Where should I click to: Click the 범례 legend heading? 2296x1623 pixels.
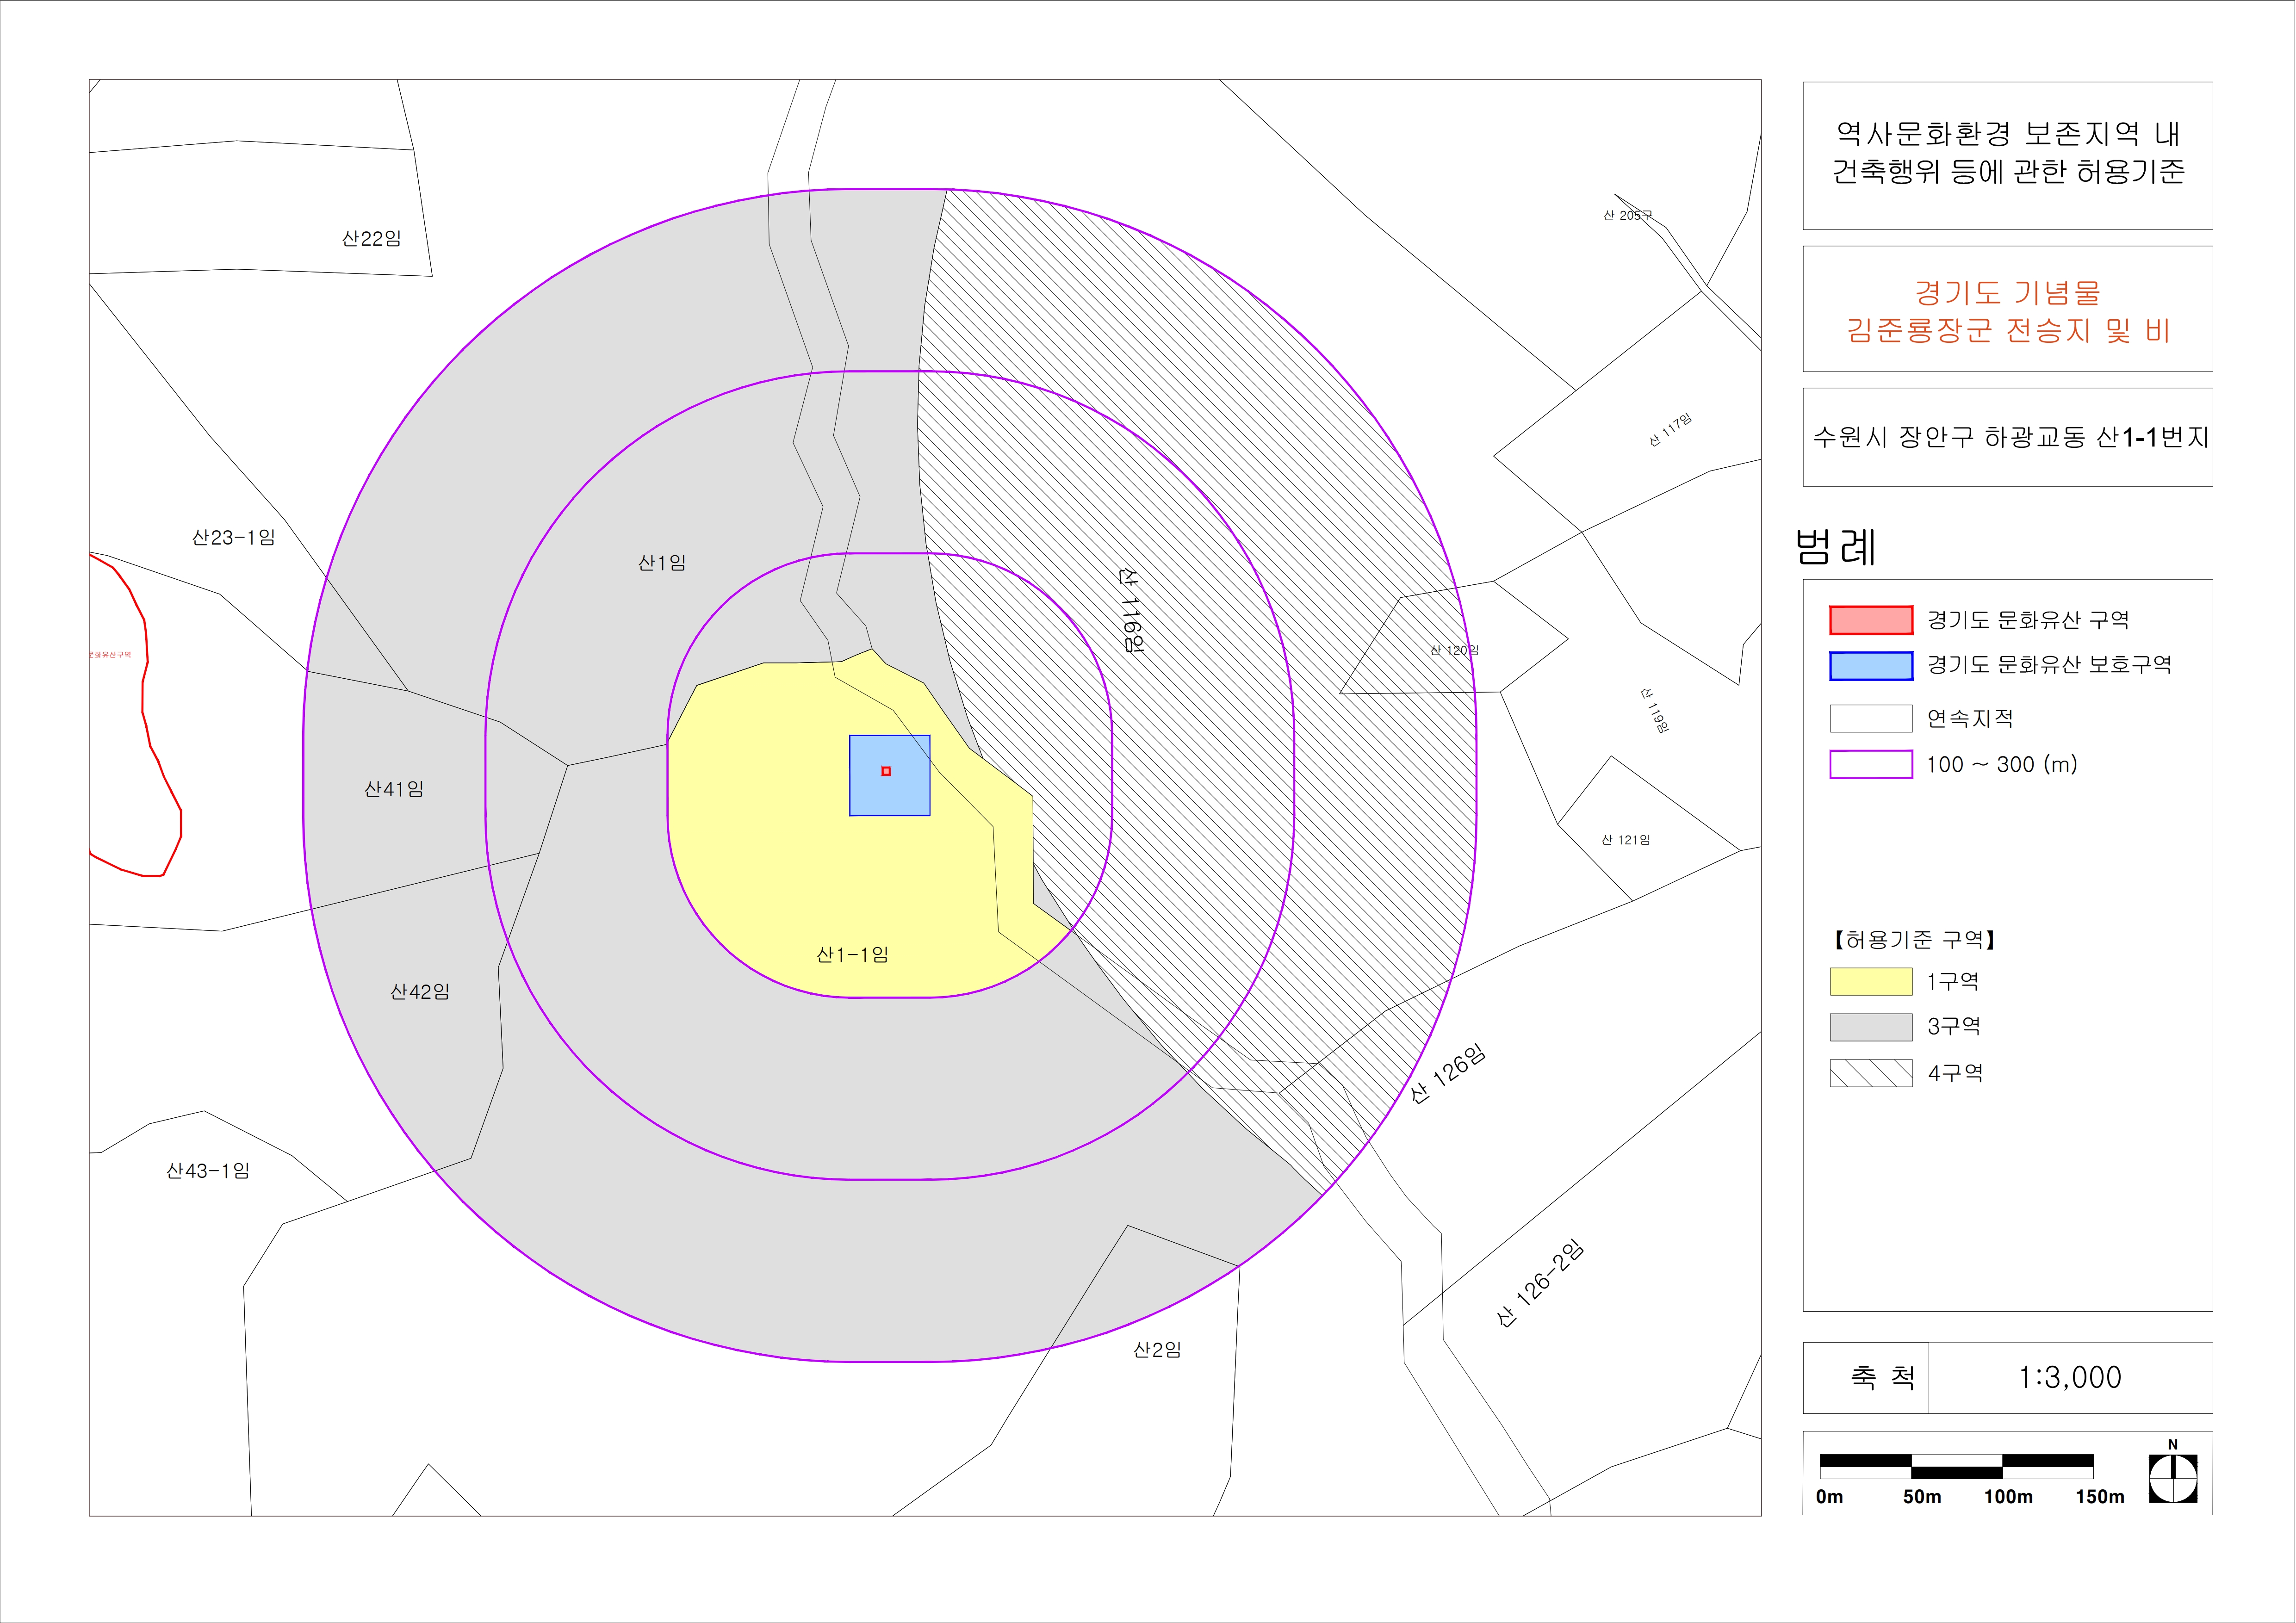[x=1836, y=546]
